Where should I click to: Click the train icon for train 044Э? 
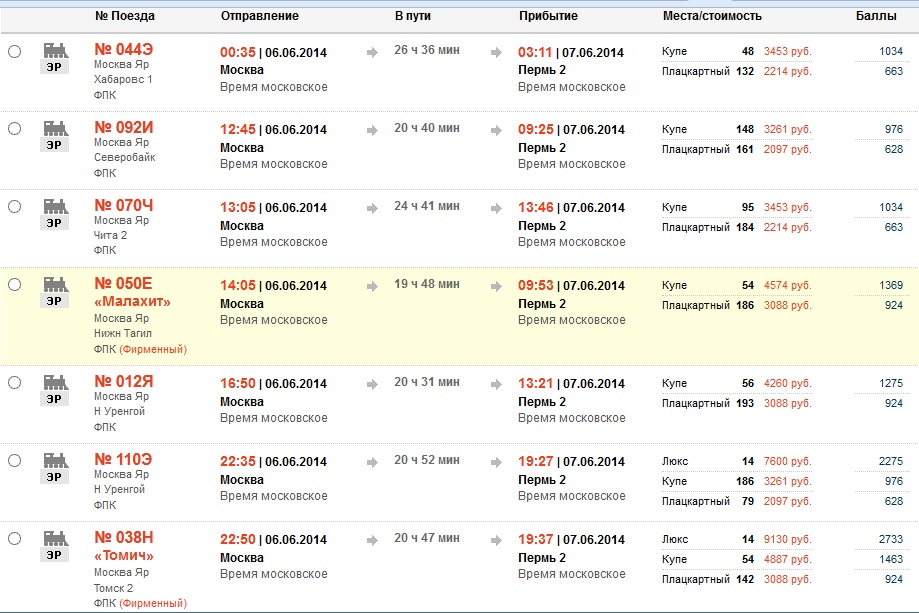[x=55, y=56]
